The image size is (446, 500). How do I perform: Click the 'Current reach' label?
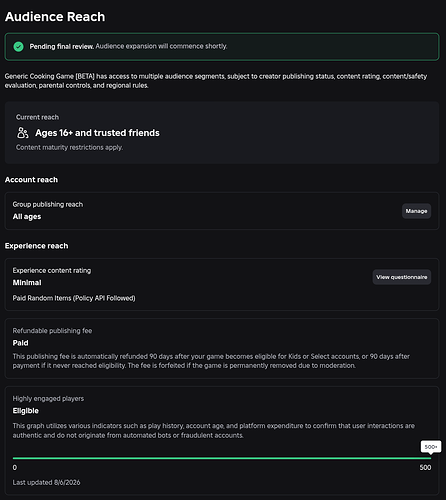(37, 117)
